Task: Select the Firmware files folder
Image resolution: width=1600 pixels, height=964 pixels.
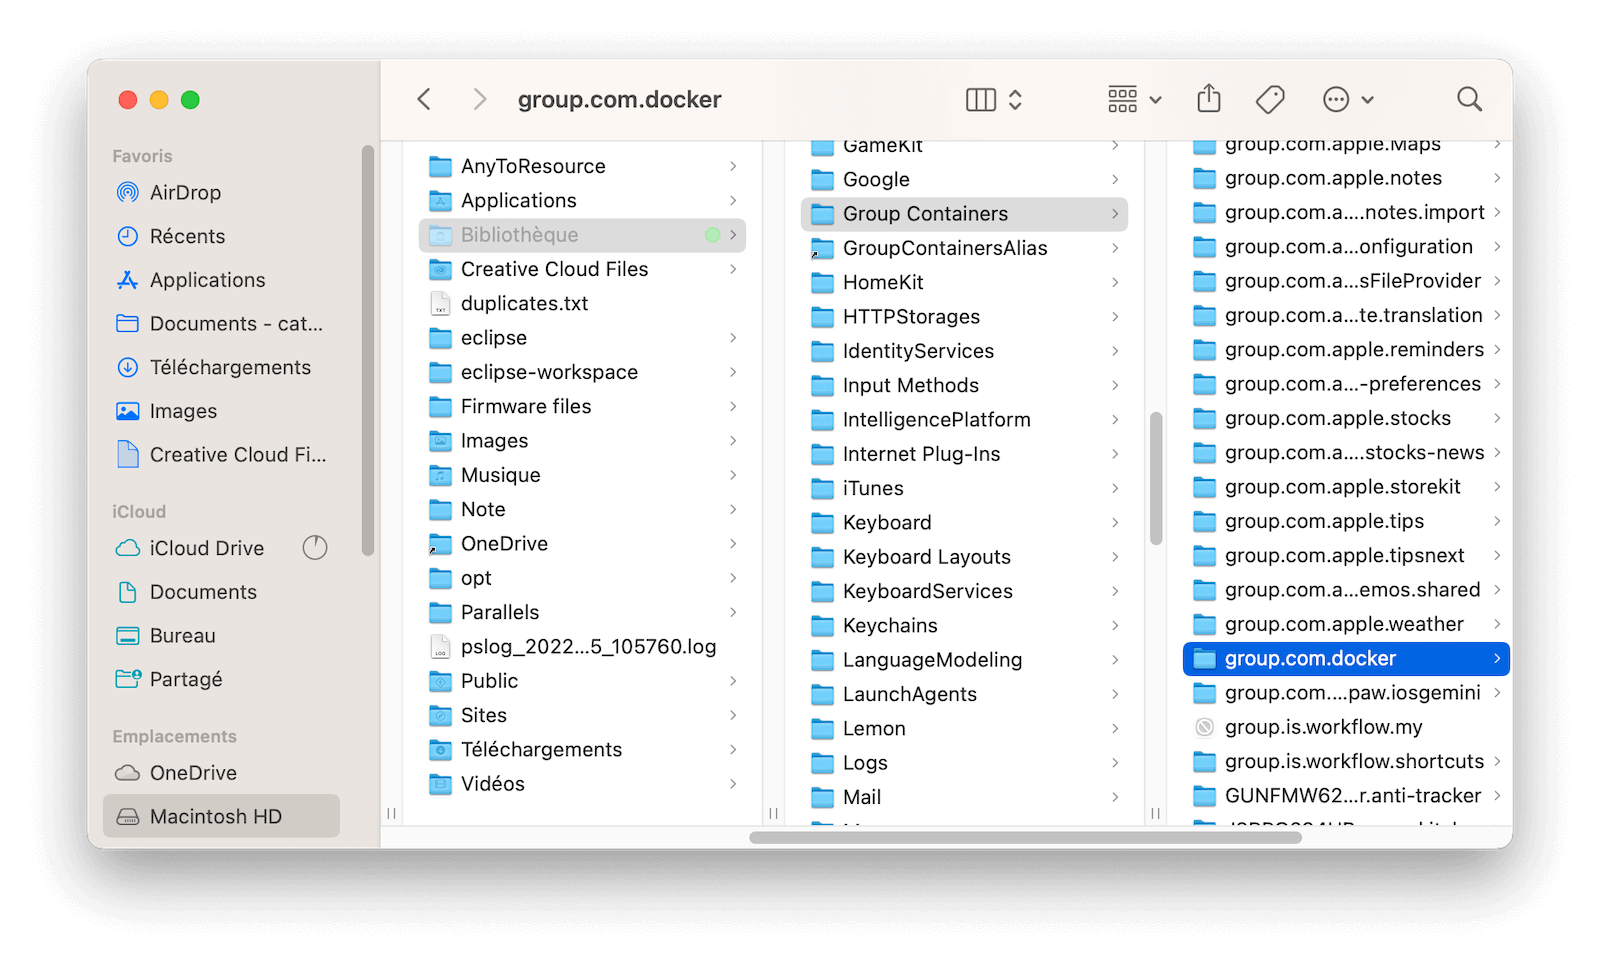Action: (x=582, y=406)
